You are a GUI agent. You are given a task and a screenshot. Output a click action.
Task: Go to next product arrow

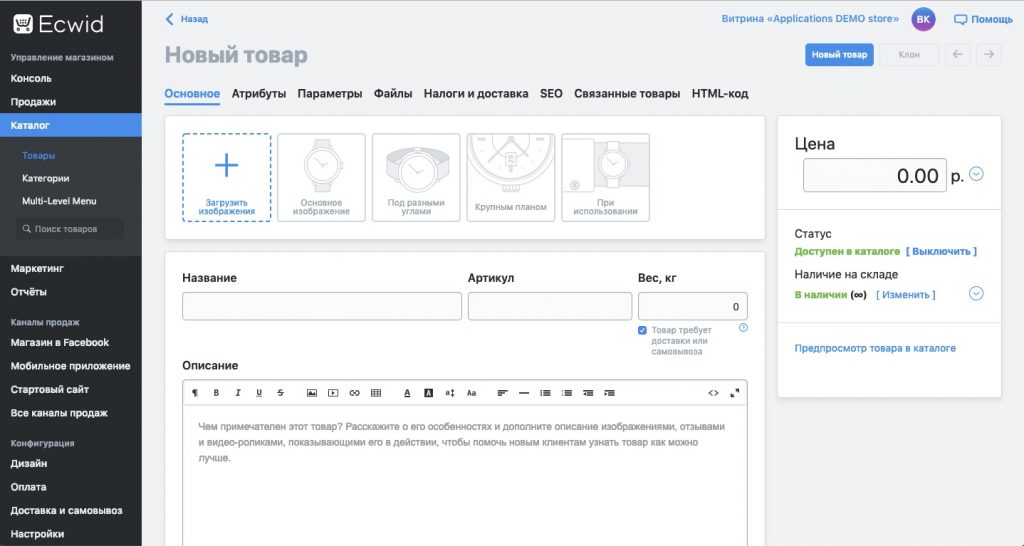(x=989, y=54)
